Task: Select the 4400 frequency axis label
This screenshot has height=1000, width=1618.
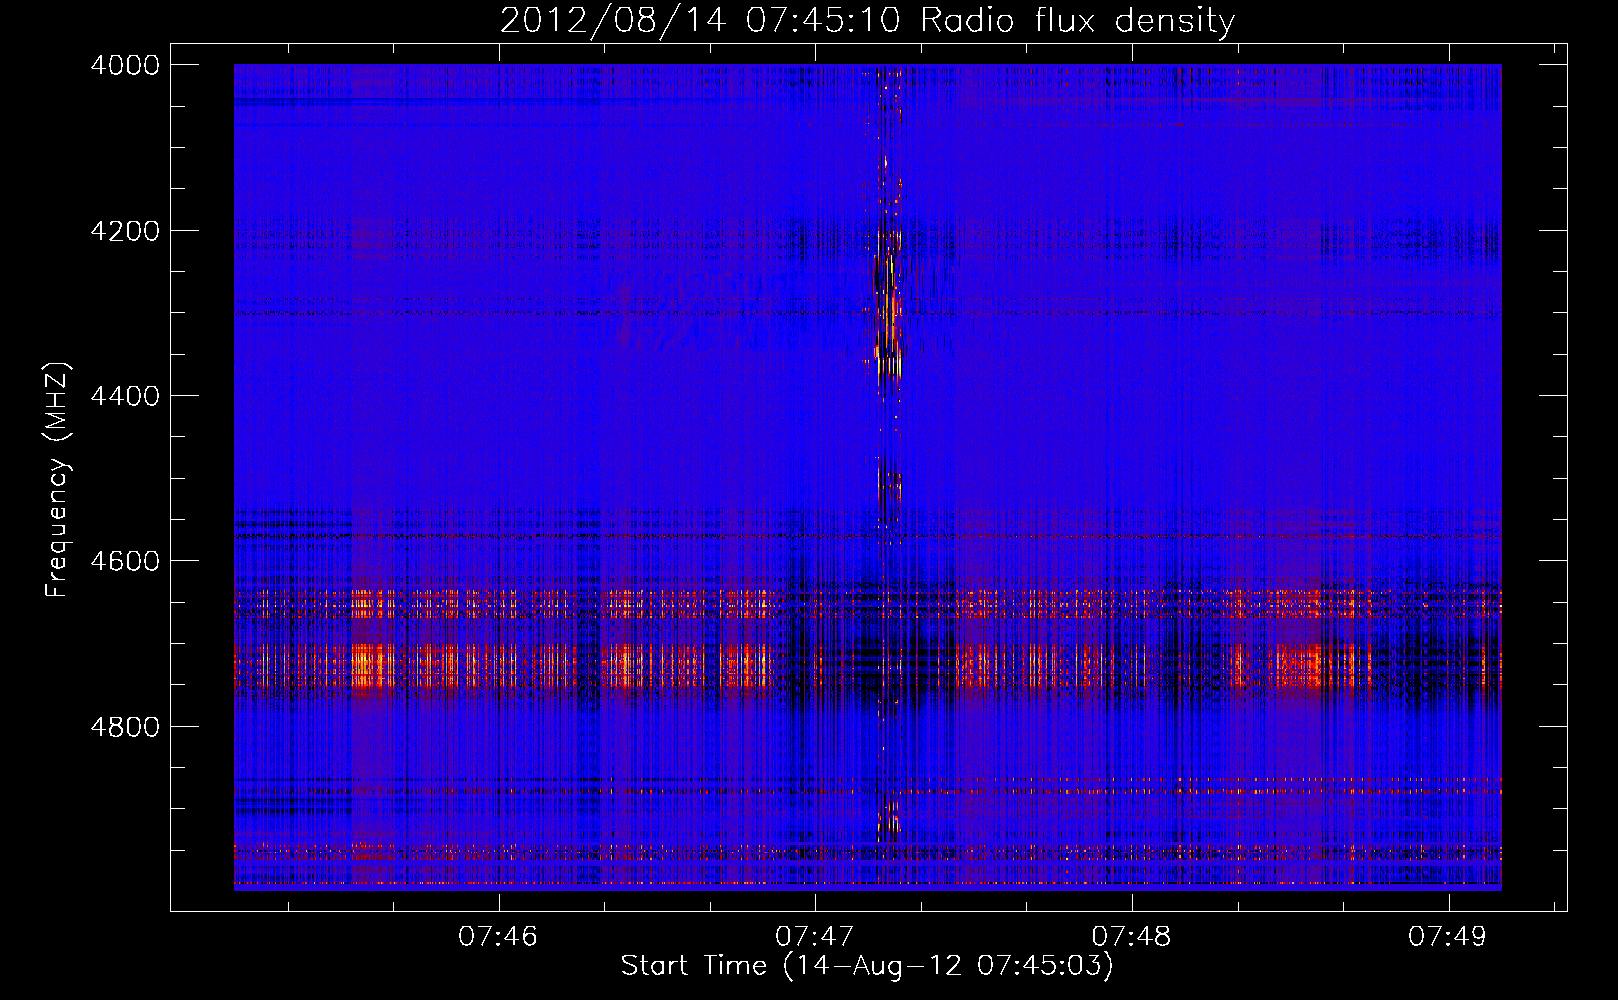Action: [125, 396]
